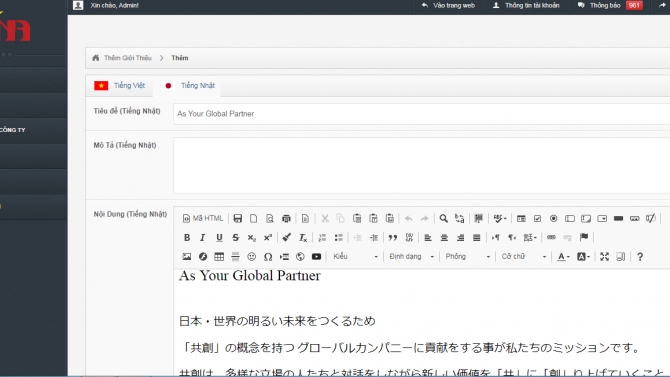Open the spell checker dropdown
Image resolution: width=670 pixels, height=377 pixels.
[x=500, y=218]
